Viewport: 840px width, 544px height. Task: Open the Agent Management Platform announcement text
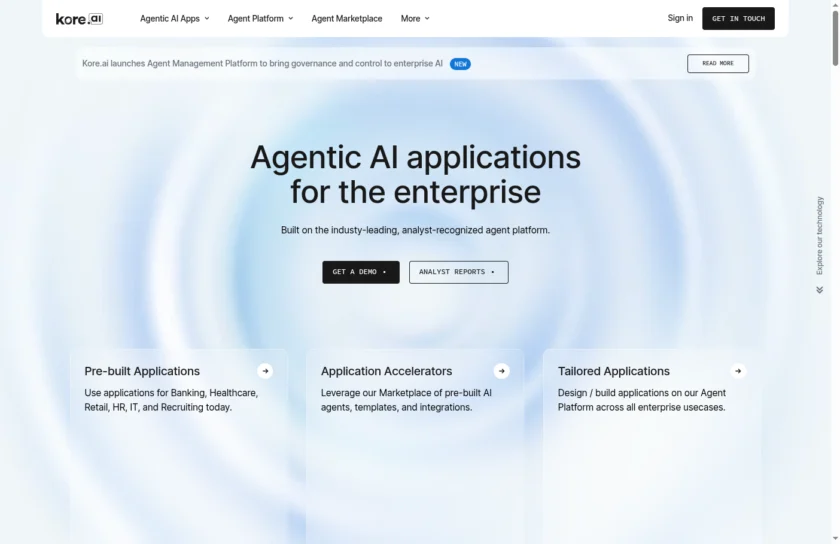[262, 63]
